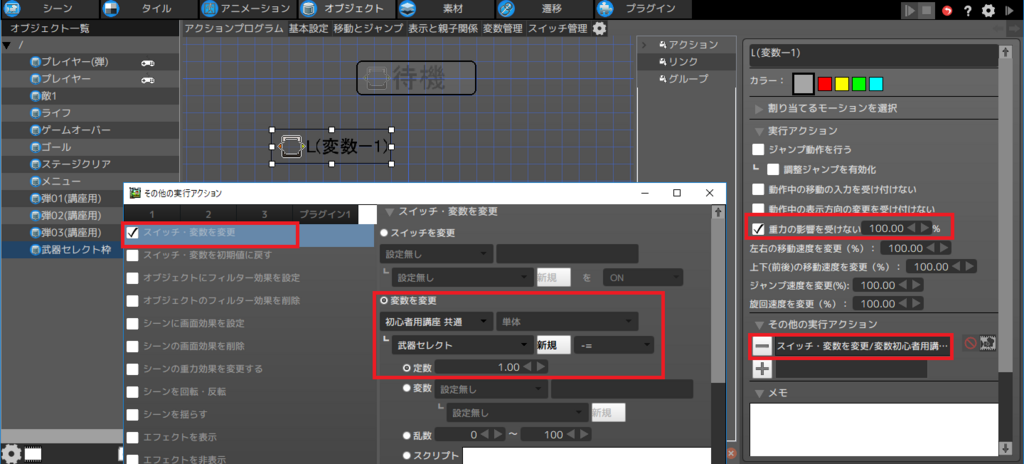Select the yellow color swatch
This screenshot has height=464, width=1024.
point(842,84)
